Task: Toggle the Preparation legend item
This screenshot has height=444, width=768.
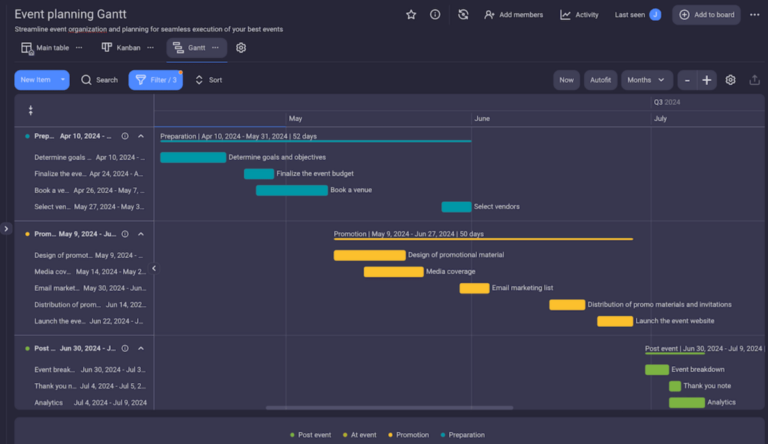Action: (464, 435)
